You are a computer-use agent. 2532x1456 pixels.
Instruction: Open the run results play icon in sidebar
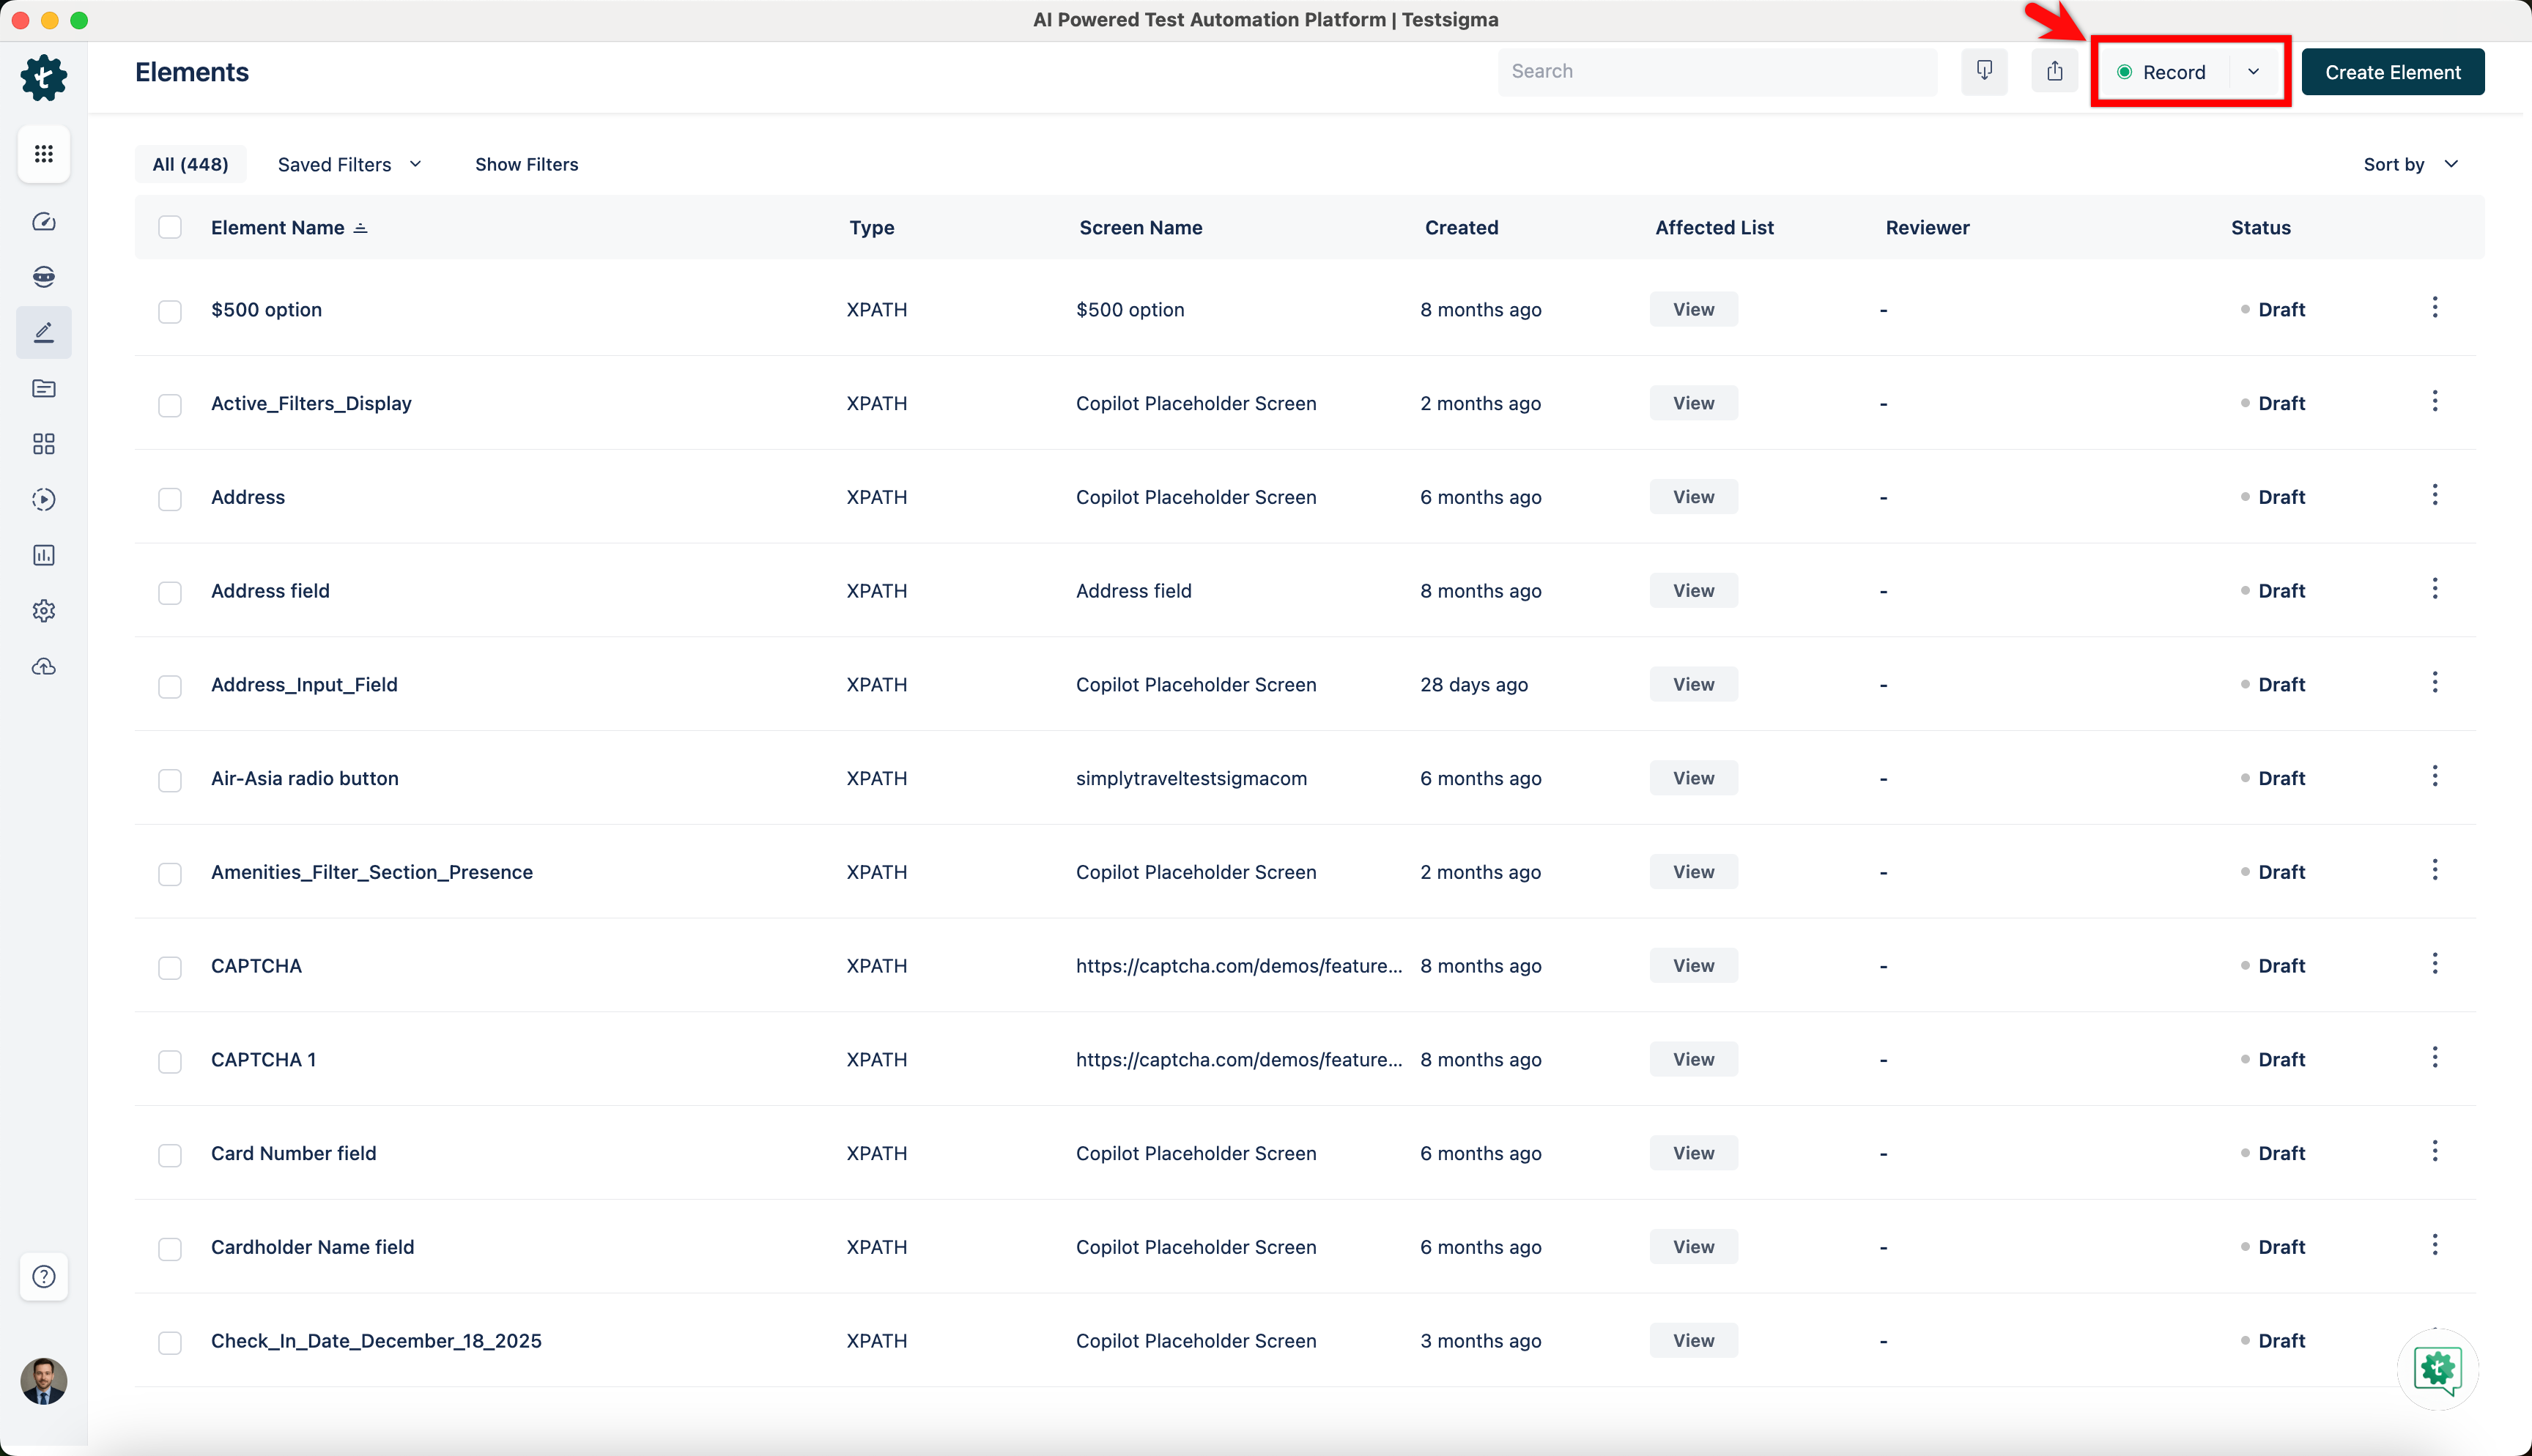pyautogui.click(x=43, y=500)
